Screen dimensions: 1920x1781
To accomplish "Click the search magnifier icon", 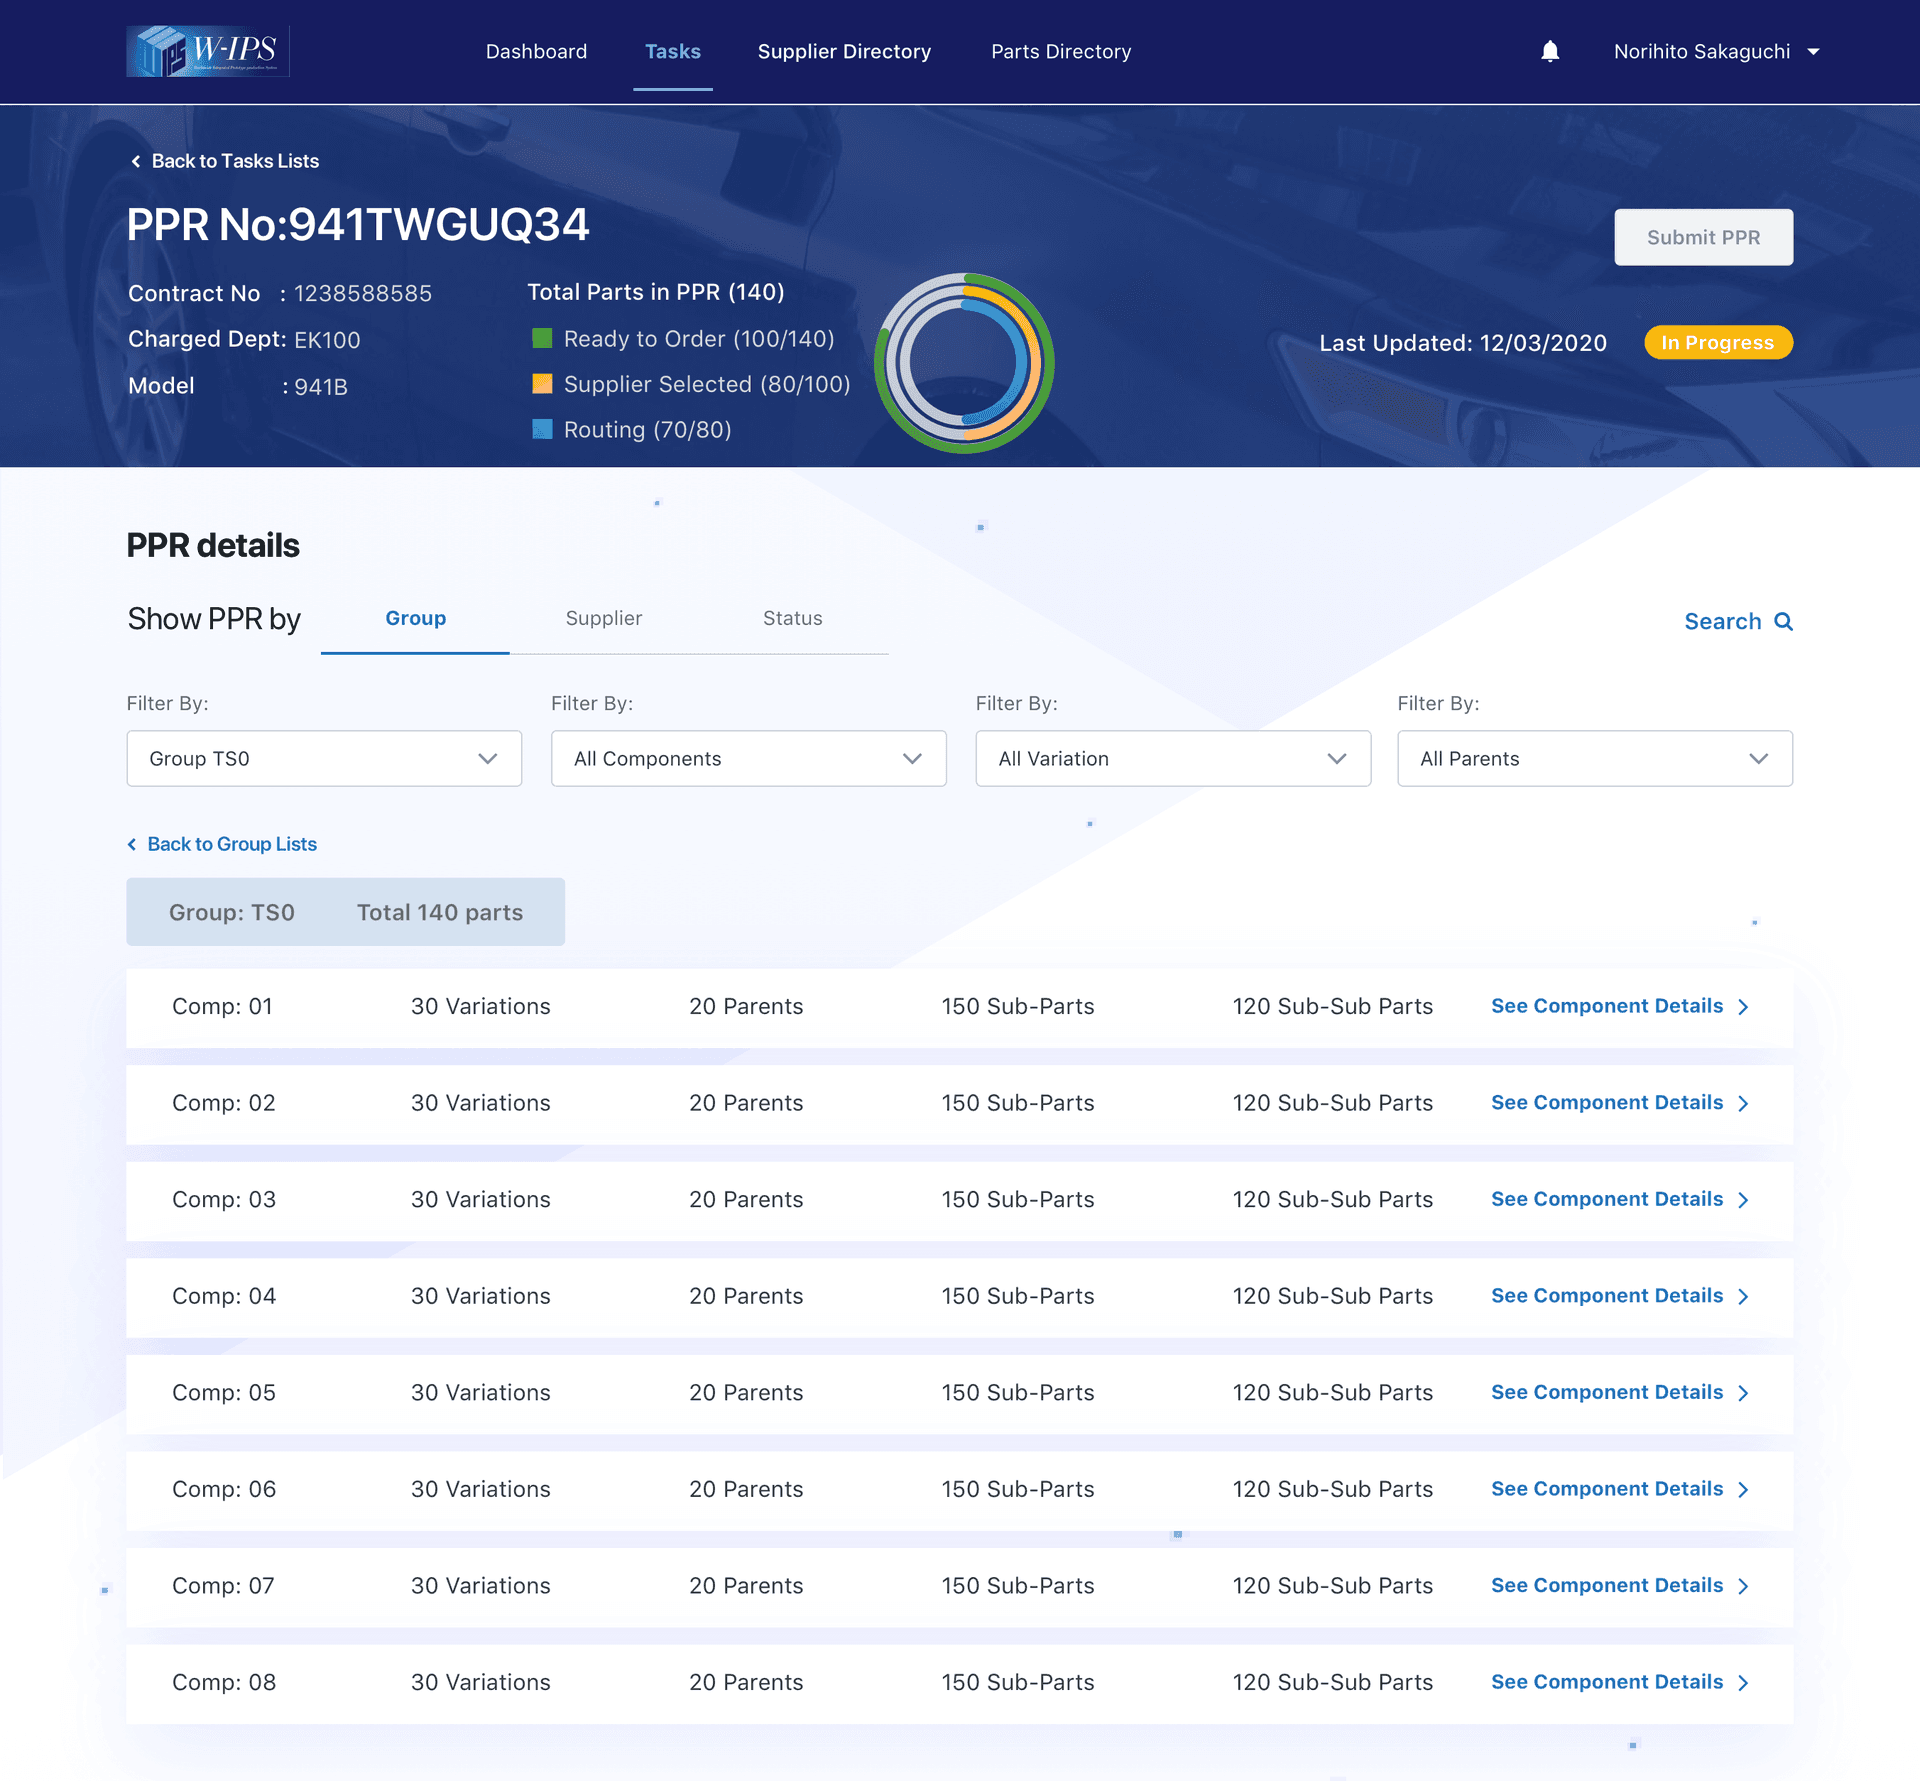I will 1783,622.
